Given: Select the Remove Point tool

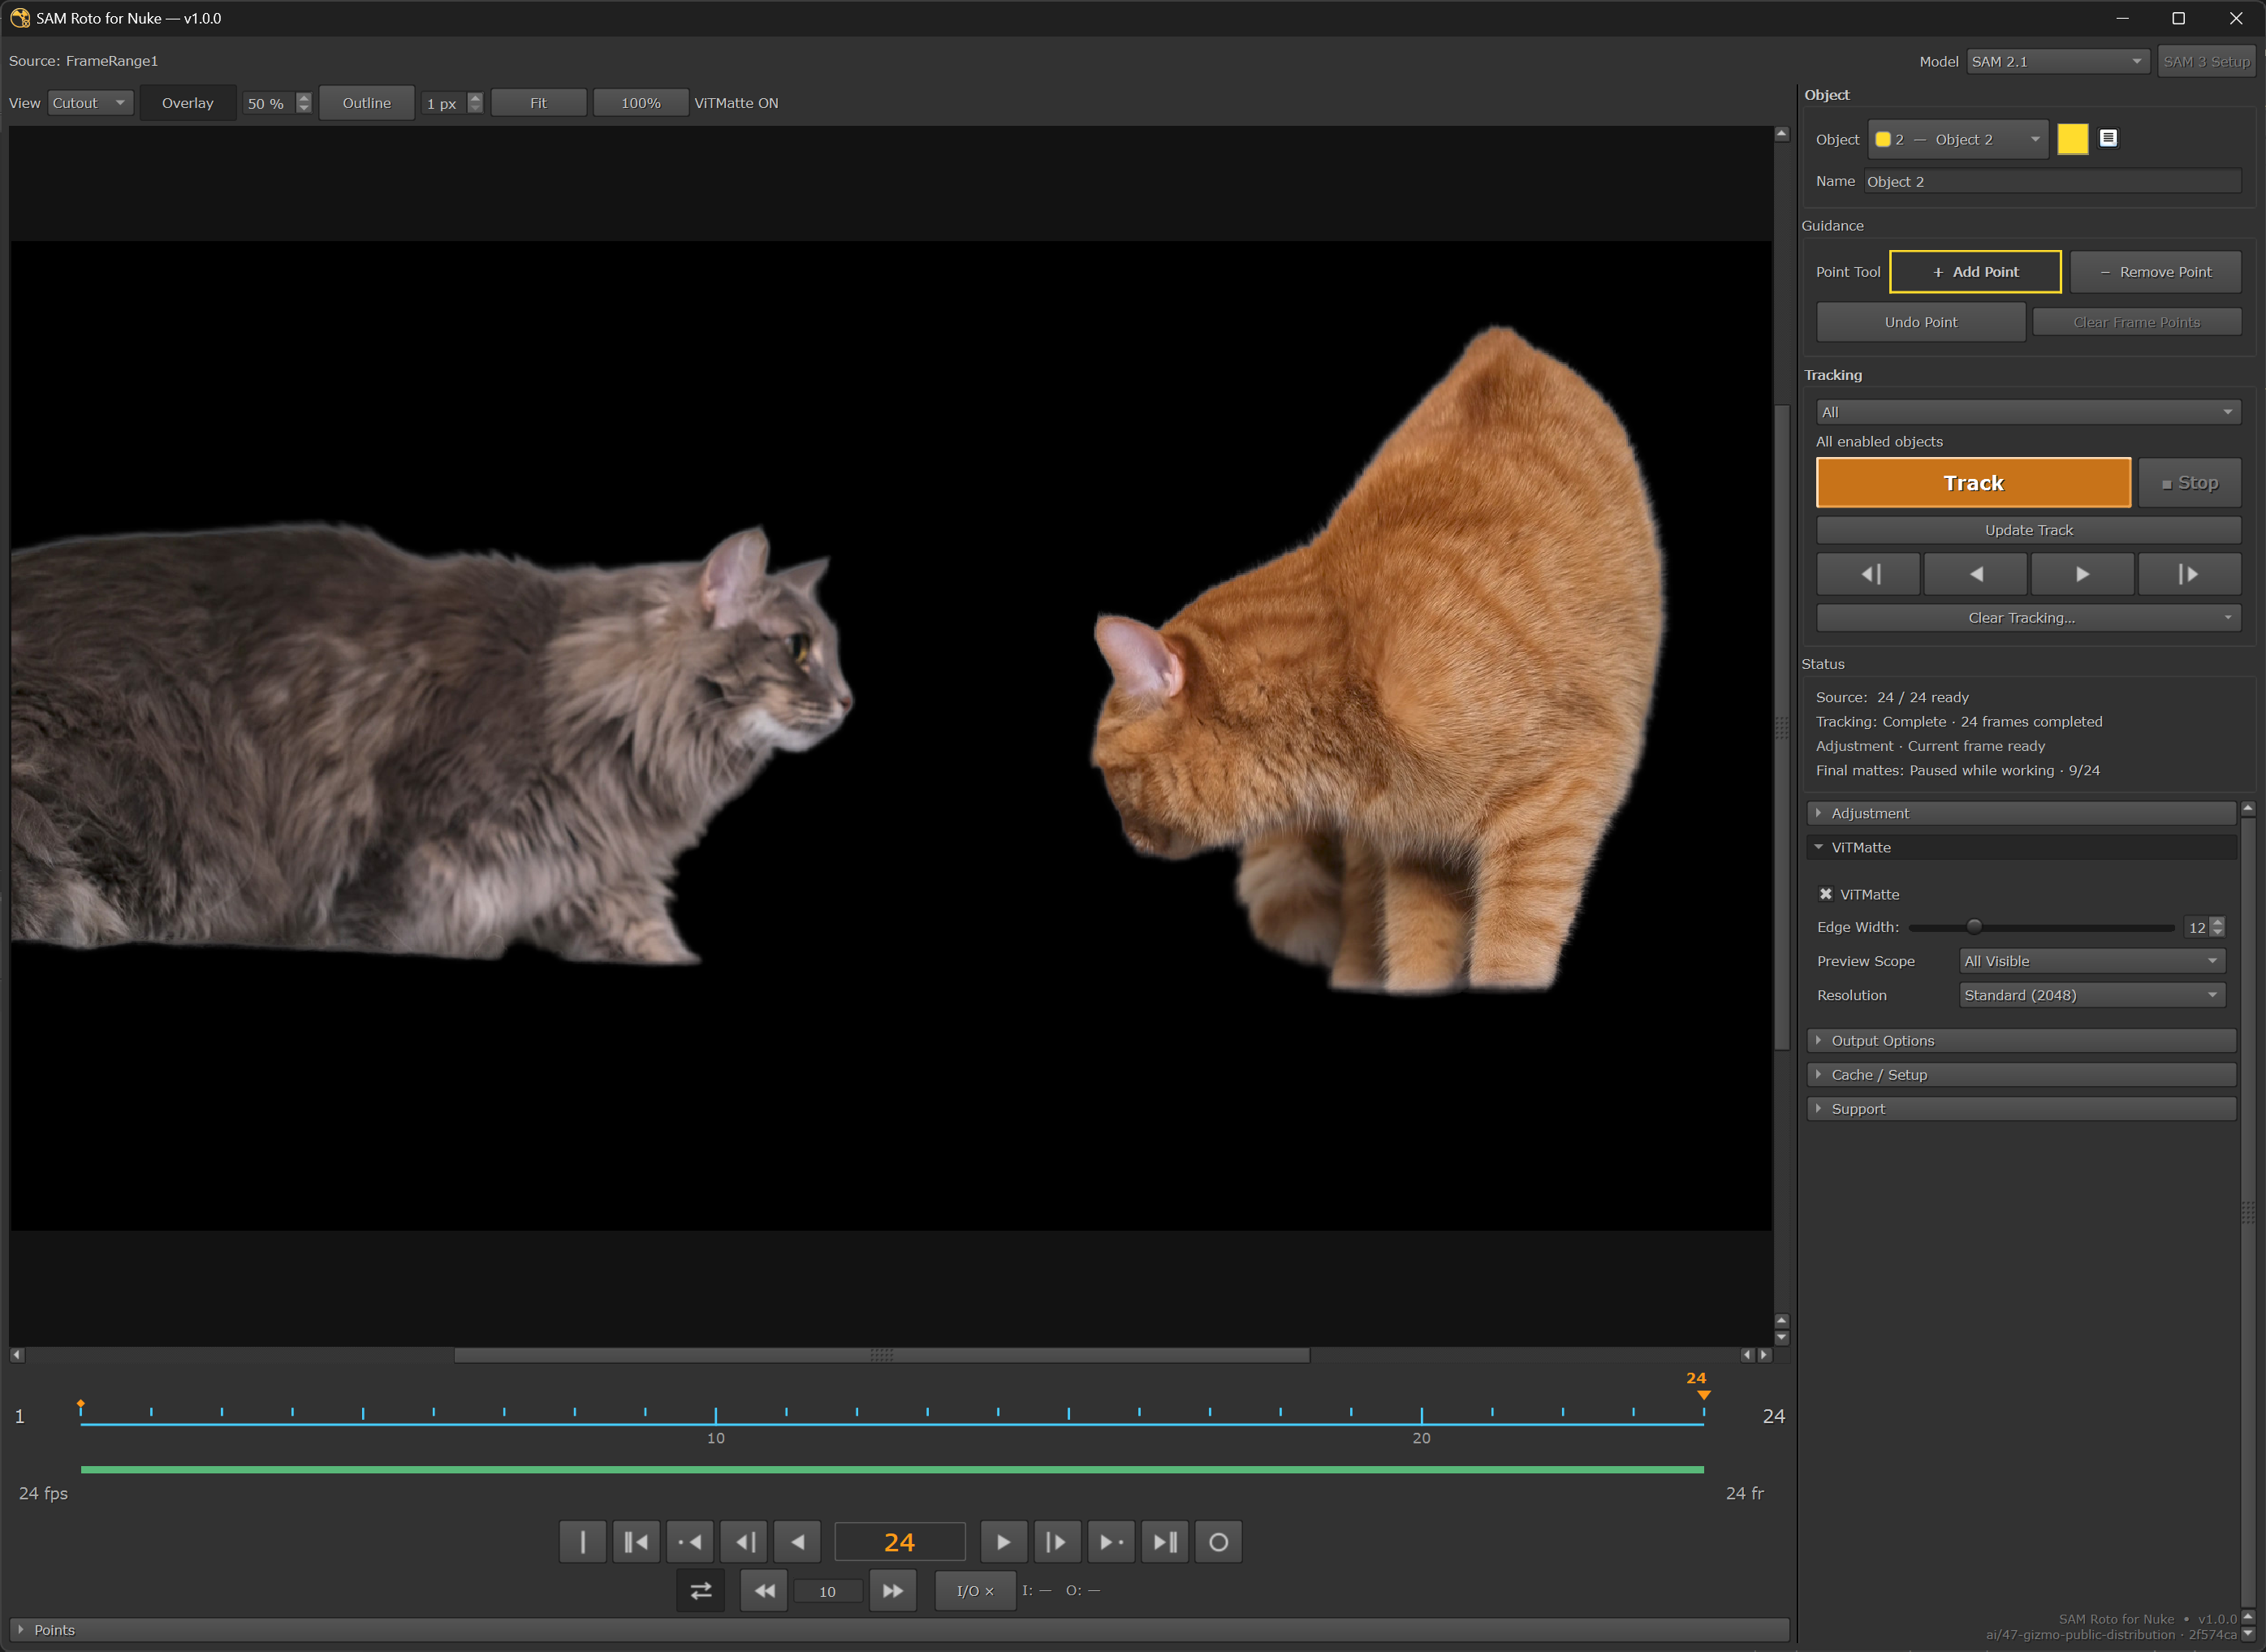Looking at the screenshot, I should pyautogui.click(x=2155, y=272).
